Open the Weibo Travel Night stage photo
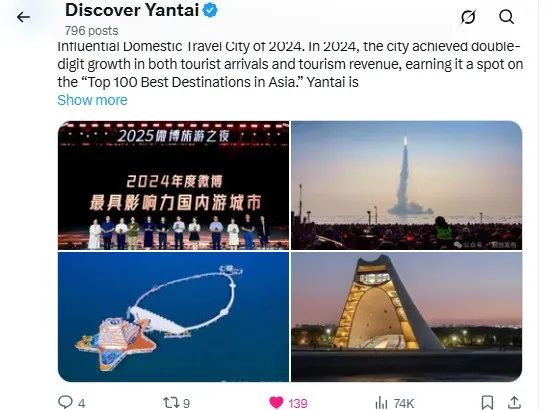Image resolution: width=552 pixels, height=410 pixels. point(173,185)
